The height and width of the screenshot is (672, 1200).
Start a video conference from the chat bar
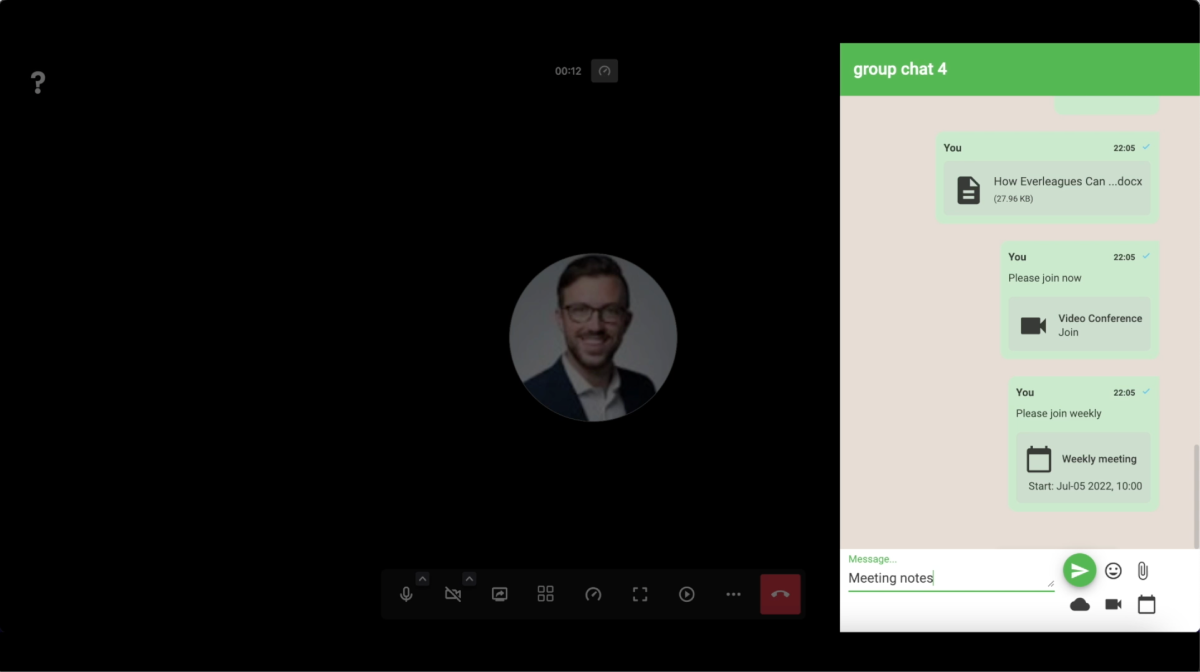[x=1113, y=604]
